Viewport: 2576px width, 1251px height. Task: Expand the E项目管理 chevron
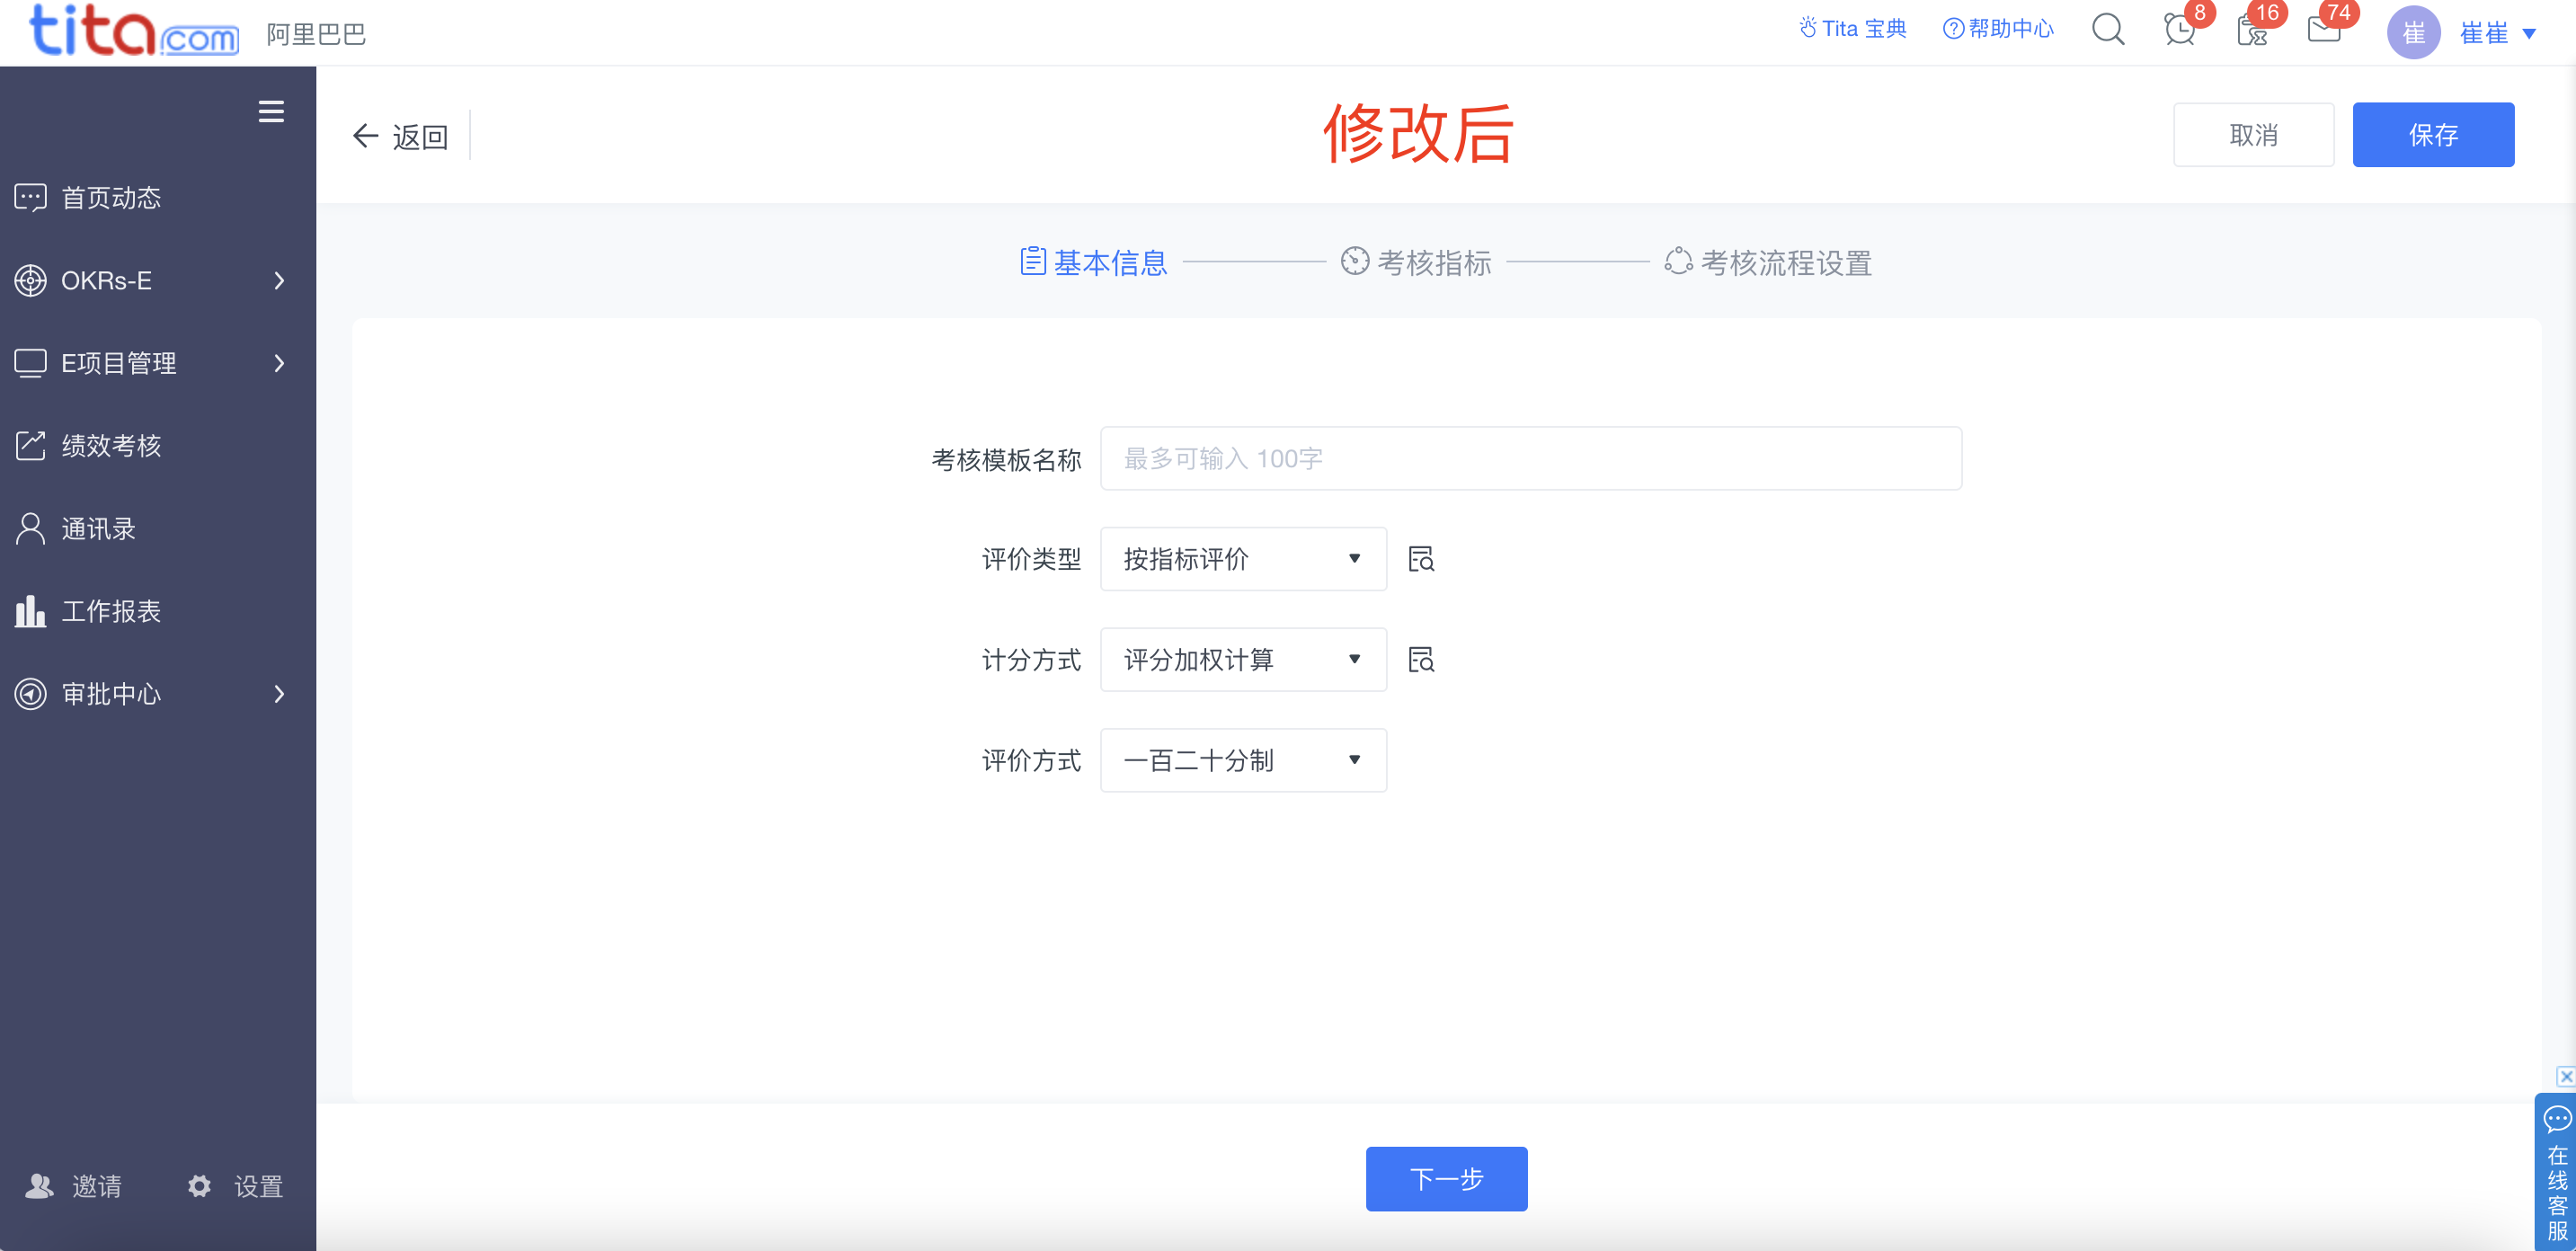pos(279,363)
